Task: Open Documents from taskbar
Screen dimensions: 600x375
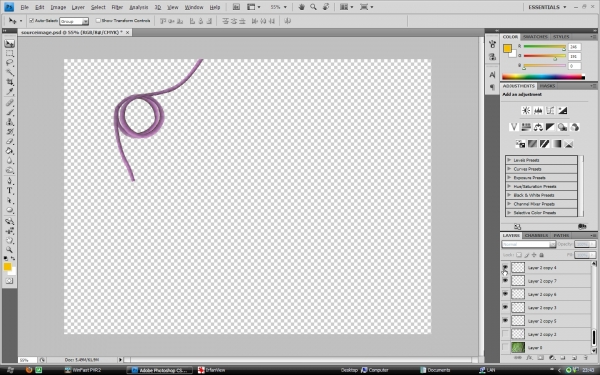Action: pos(435,370)
